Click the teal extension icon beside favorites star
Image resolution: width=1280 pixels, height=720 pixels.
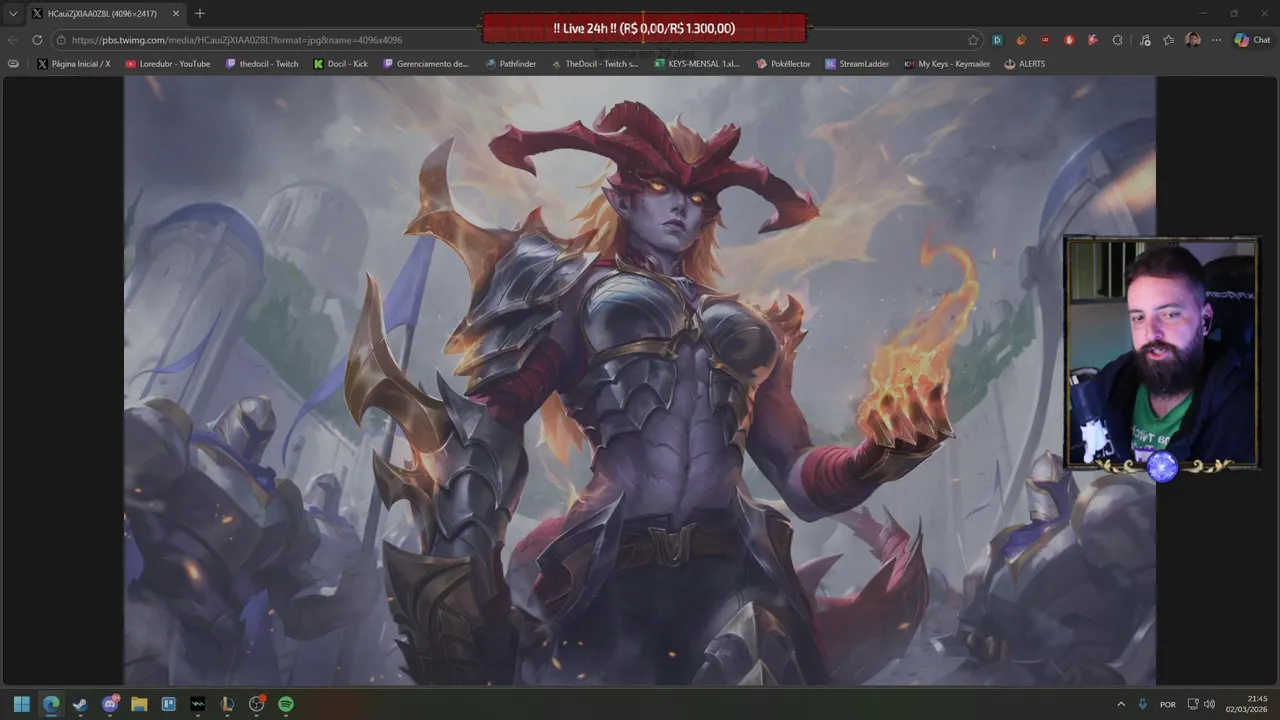(x=998, y=40)
